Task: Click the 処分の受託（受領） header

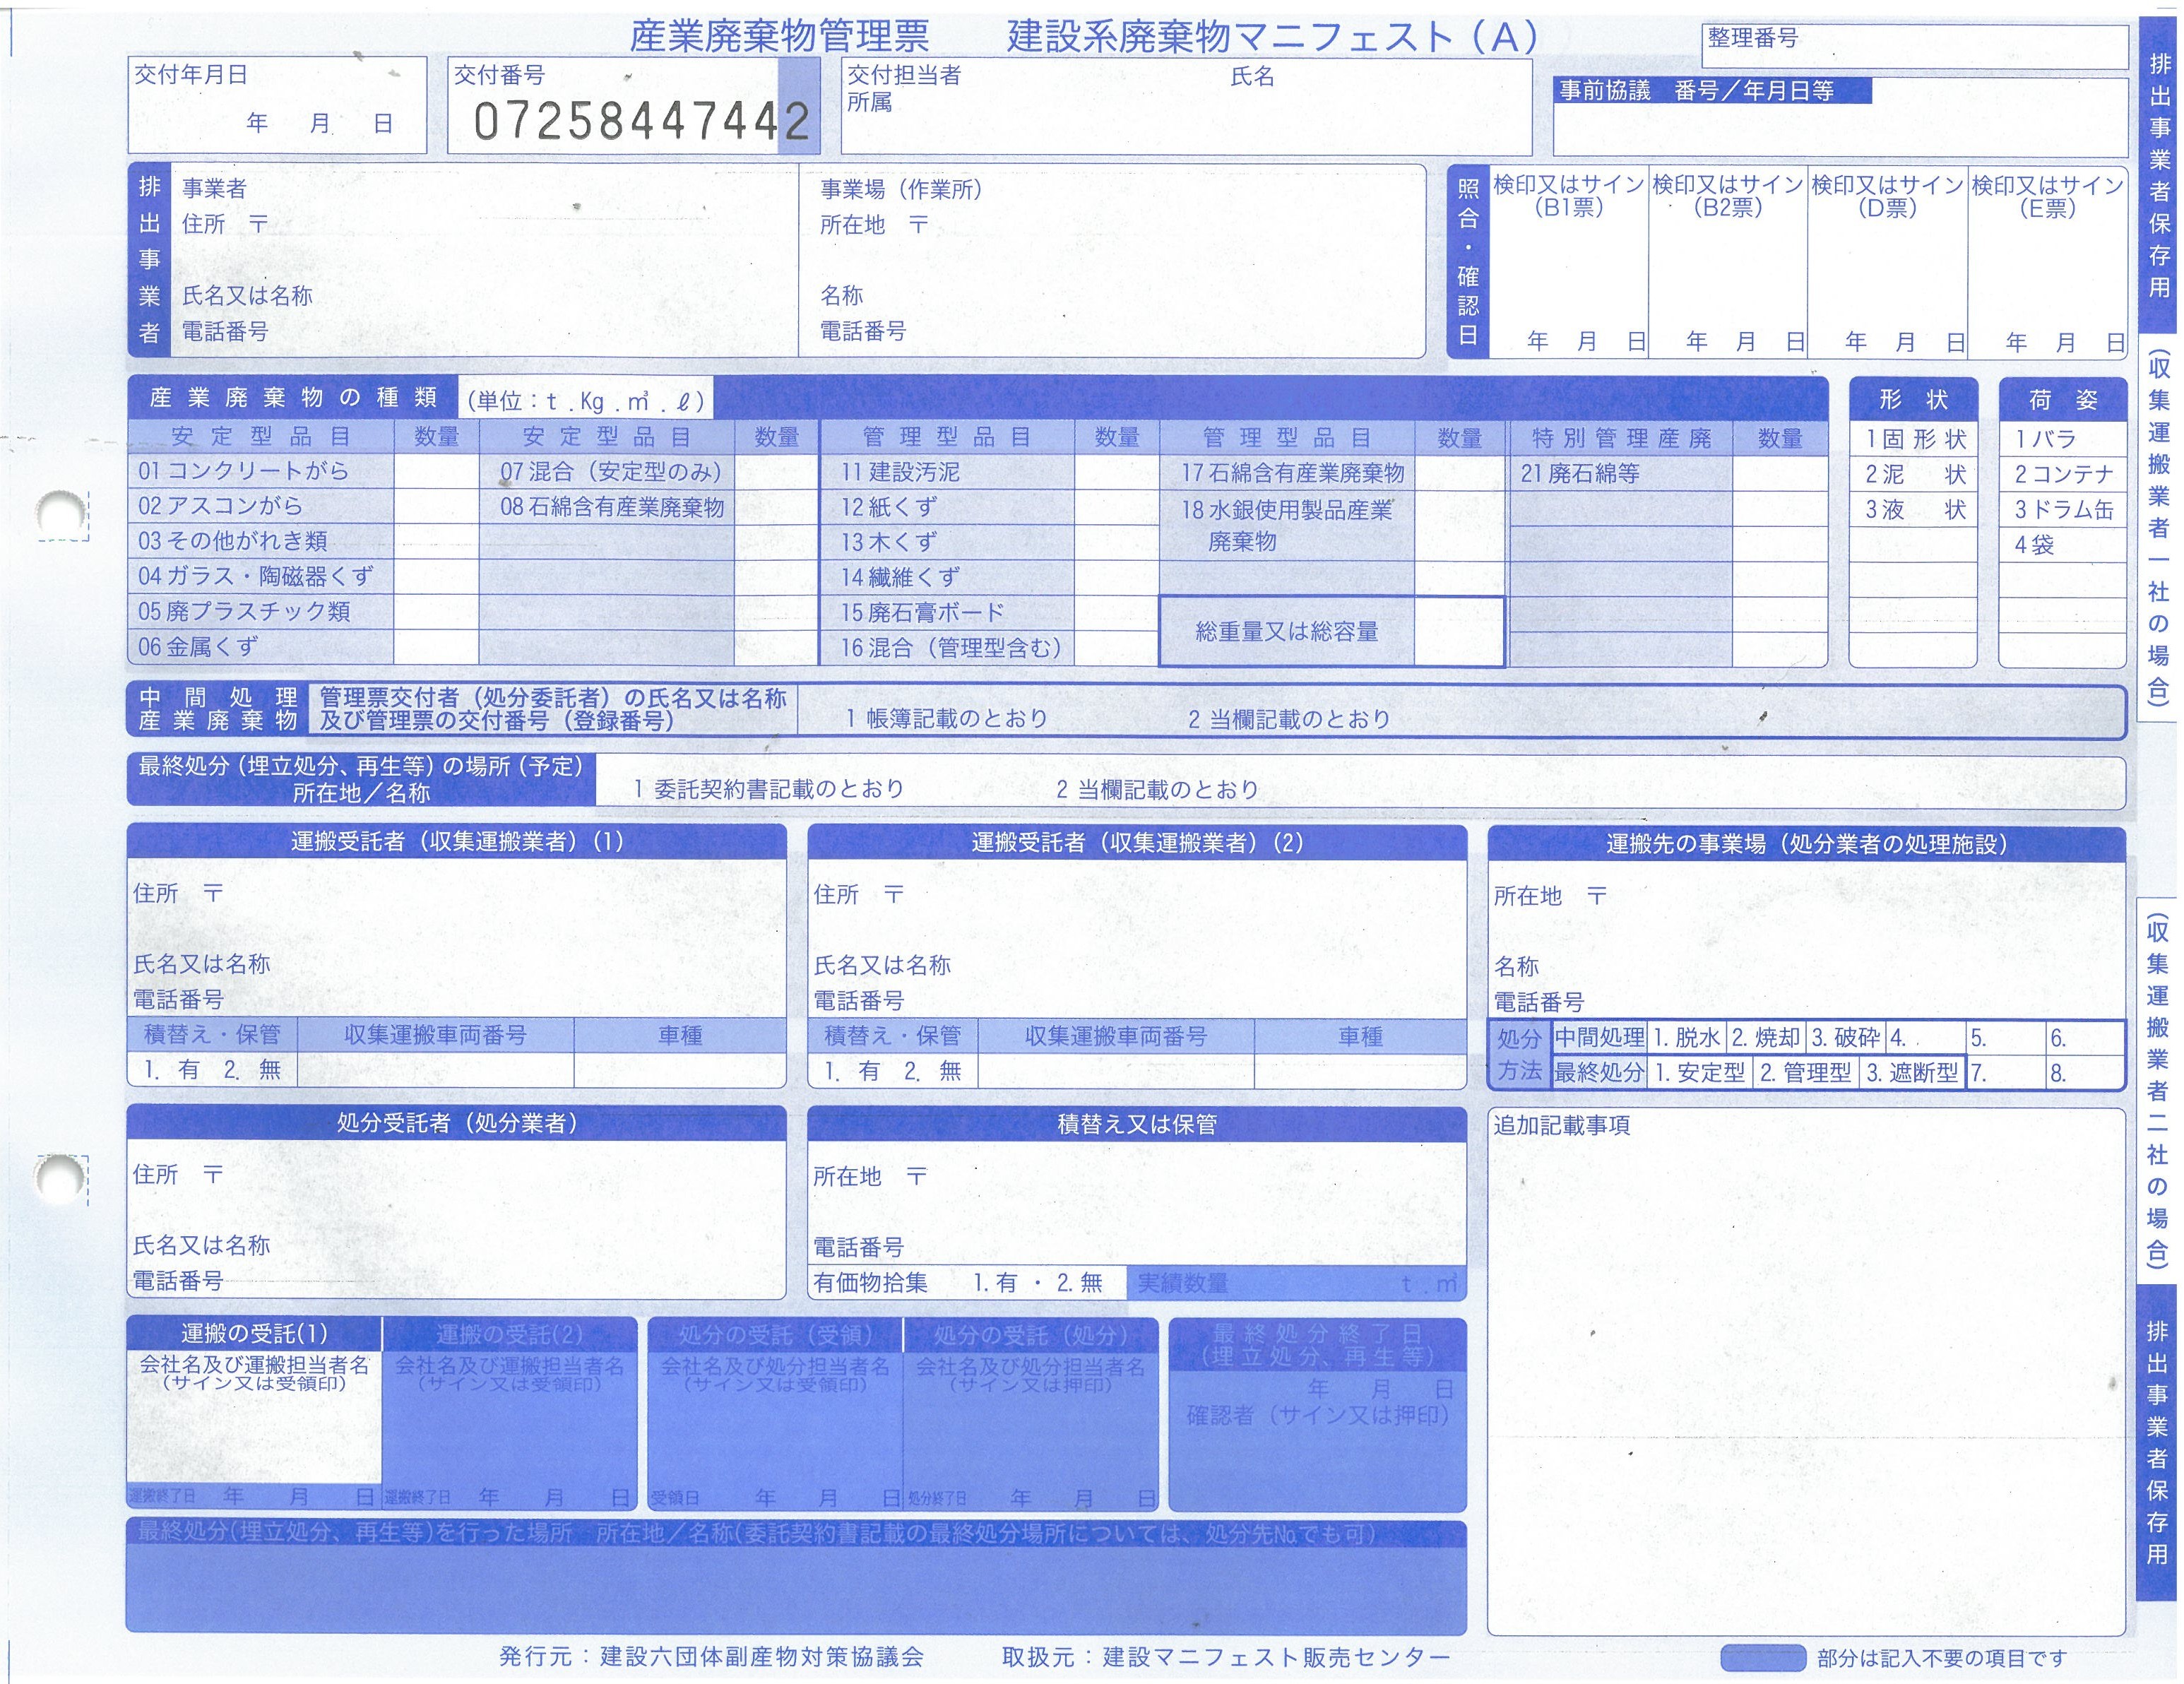Action: click(775, 1335)
